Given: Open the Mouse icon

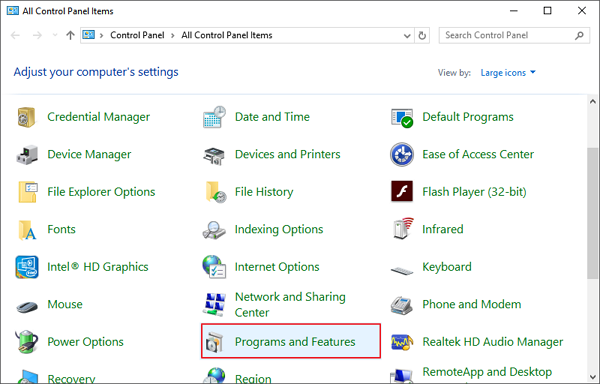Looking at the screenshot, I should coord(27,306).
